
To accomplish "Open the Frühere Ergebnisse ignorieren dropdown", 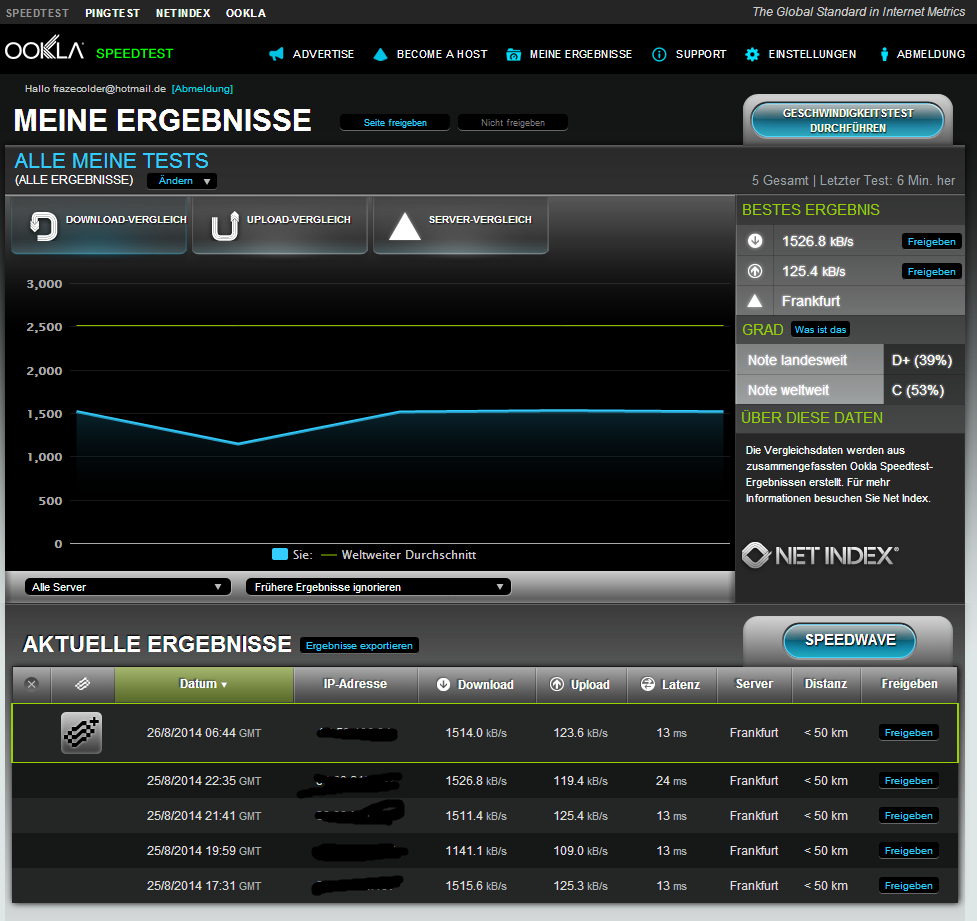I will point(379,587).
